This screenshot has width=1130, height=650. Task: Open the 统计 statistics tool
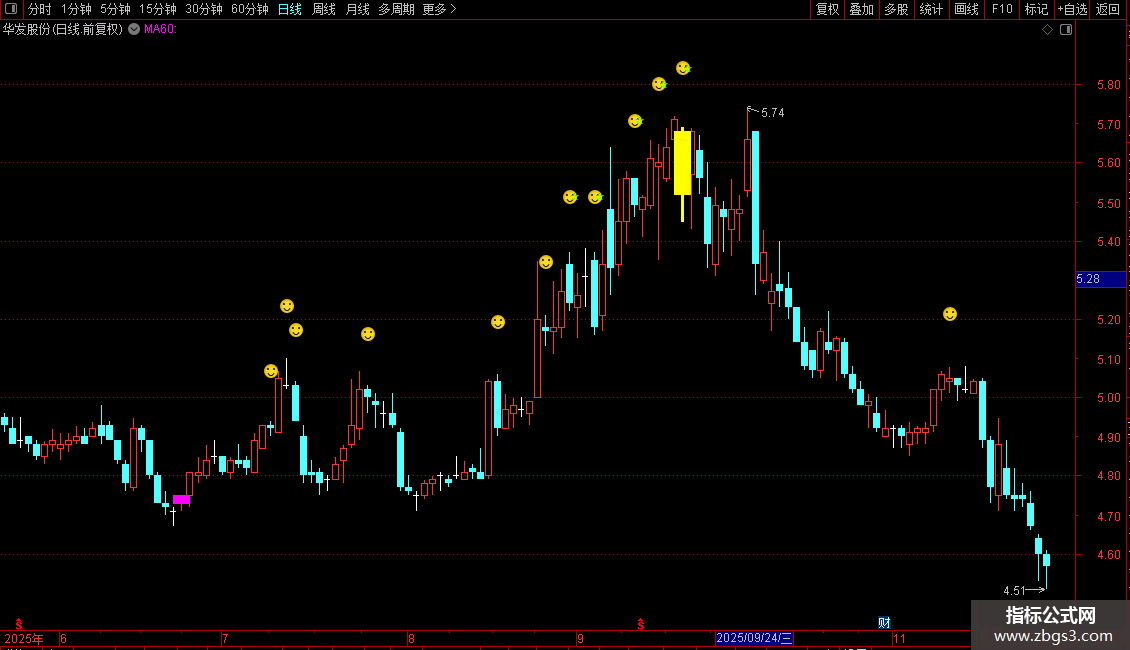point(931,9)
